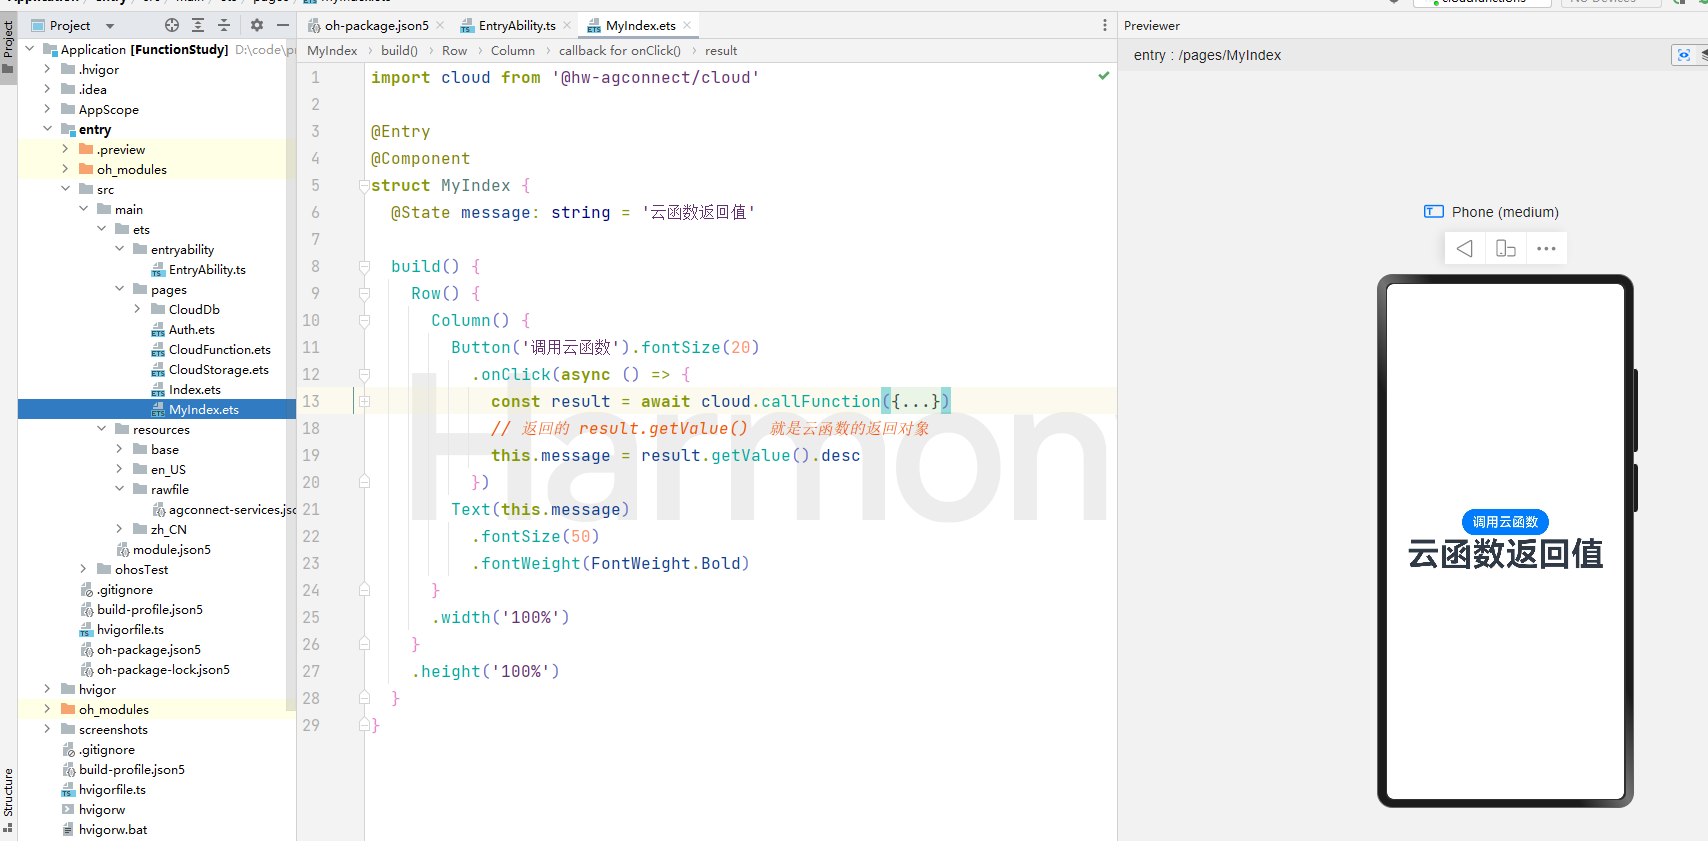Viewport: 1708px width, 841px height.
Task: Collapse all nodes in the Project panel
Action: pos(224,25)
